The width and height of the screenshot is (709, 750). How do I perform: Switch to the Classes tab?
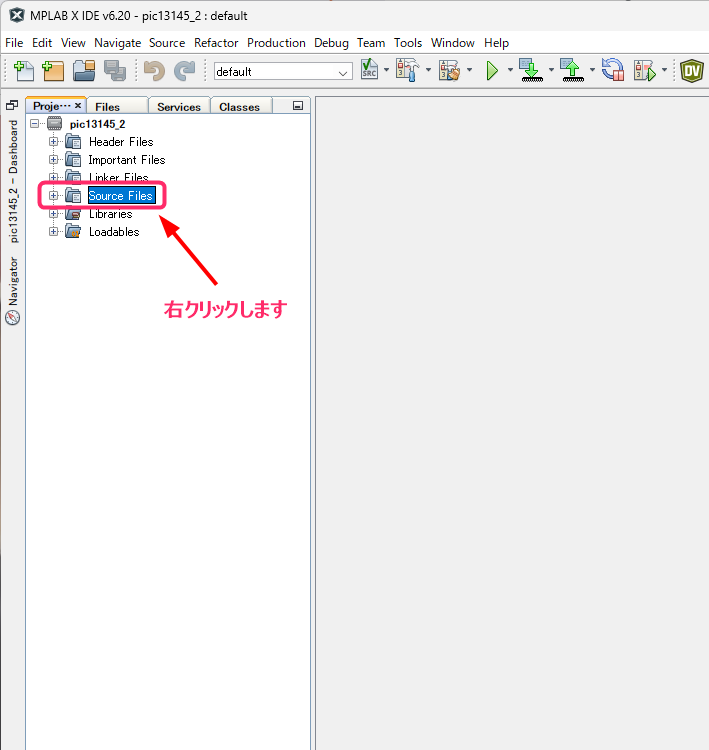coord(239,107)
